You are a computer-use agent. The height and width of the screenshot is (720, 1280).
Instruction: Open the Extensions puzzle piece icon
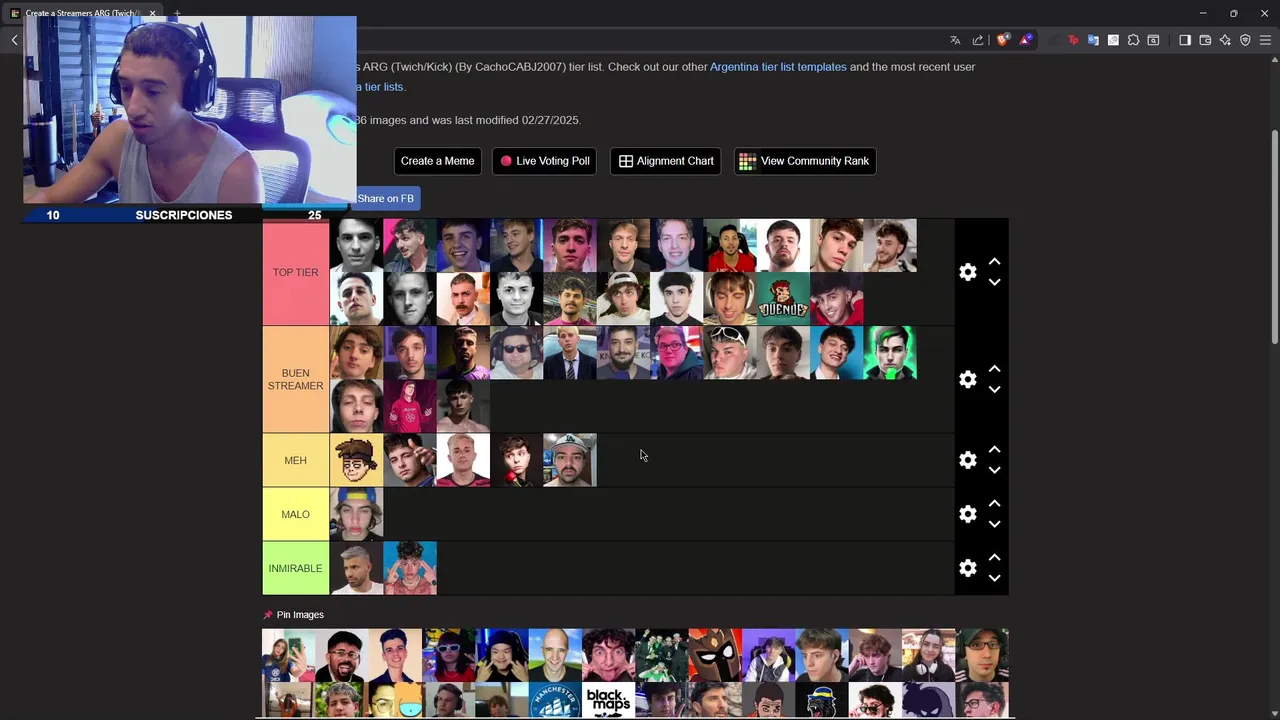coord(1133,40)
